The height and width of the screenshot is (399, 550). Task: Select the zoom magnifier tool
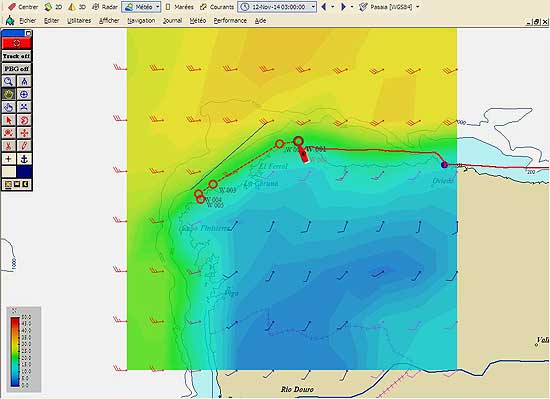(x=9, y=81)
